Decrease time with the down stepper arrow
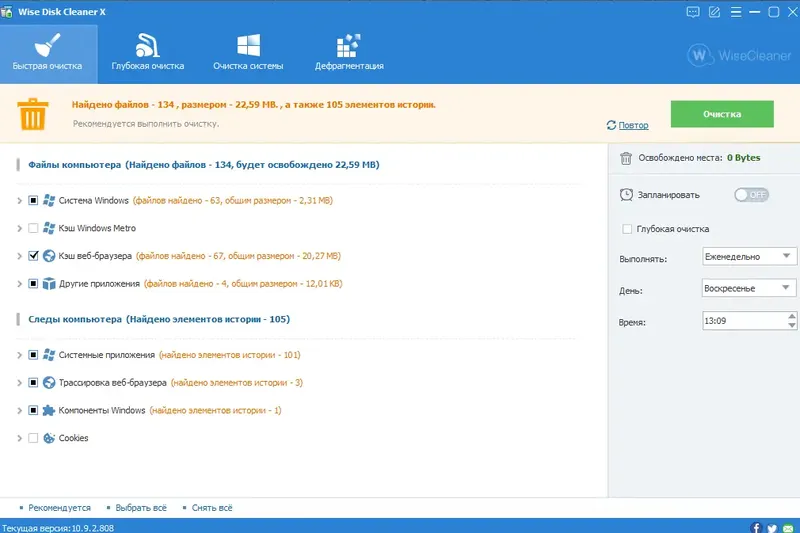The height and width of the screenshot is (533, 800). (x=791, y=325)
